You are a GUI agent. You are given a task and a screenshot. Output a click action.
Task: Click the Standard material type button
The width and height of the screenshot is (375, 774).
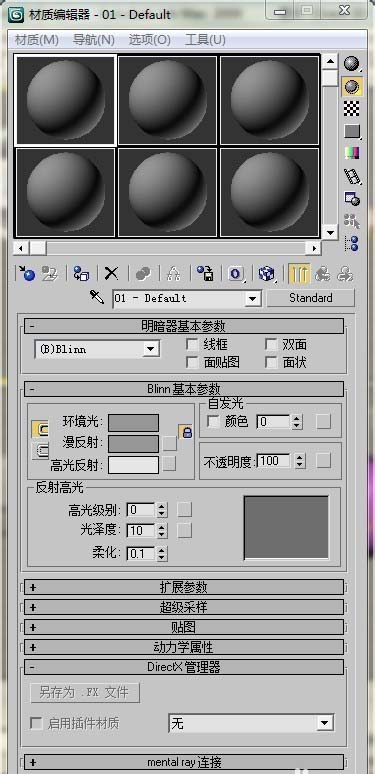(310, 298)
